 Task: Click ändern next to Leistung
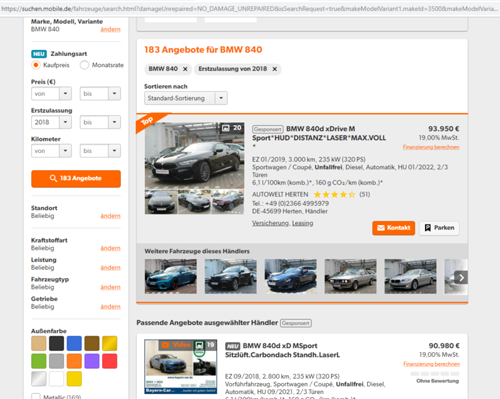(x=110, y=268)
